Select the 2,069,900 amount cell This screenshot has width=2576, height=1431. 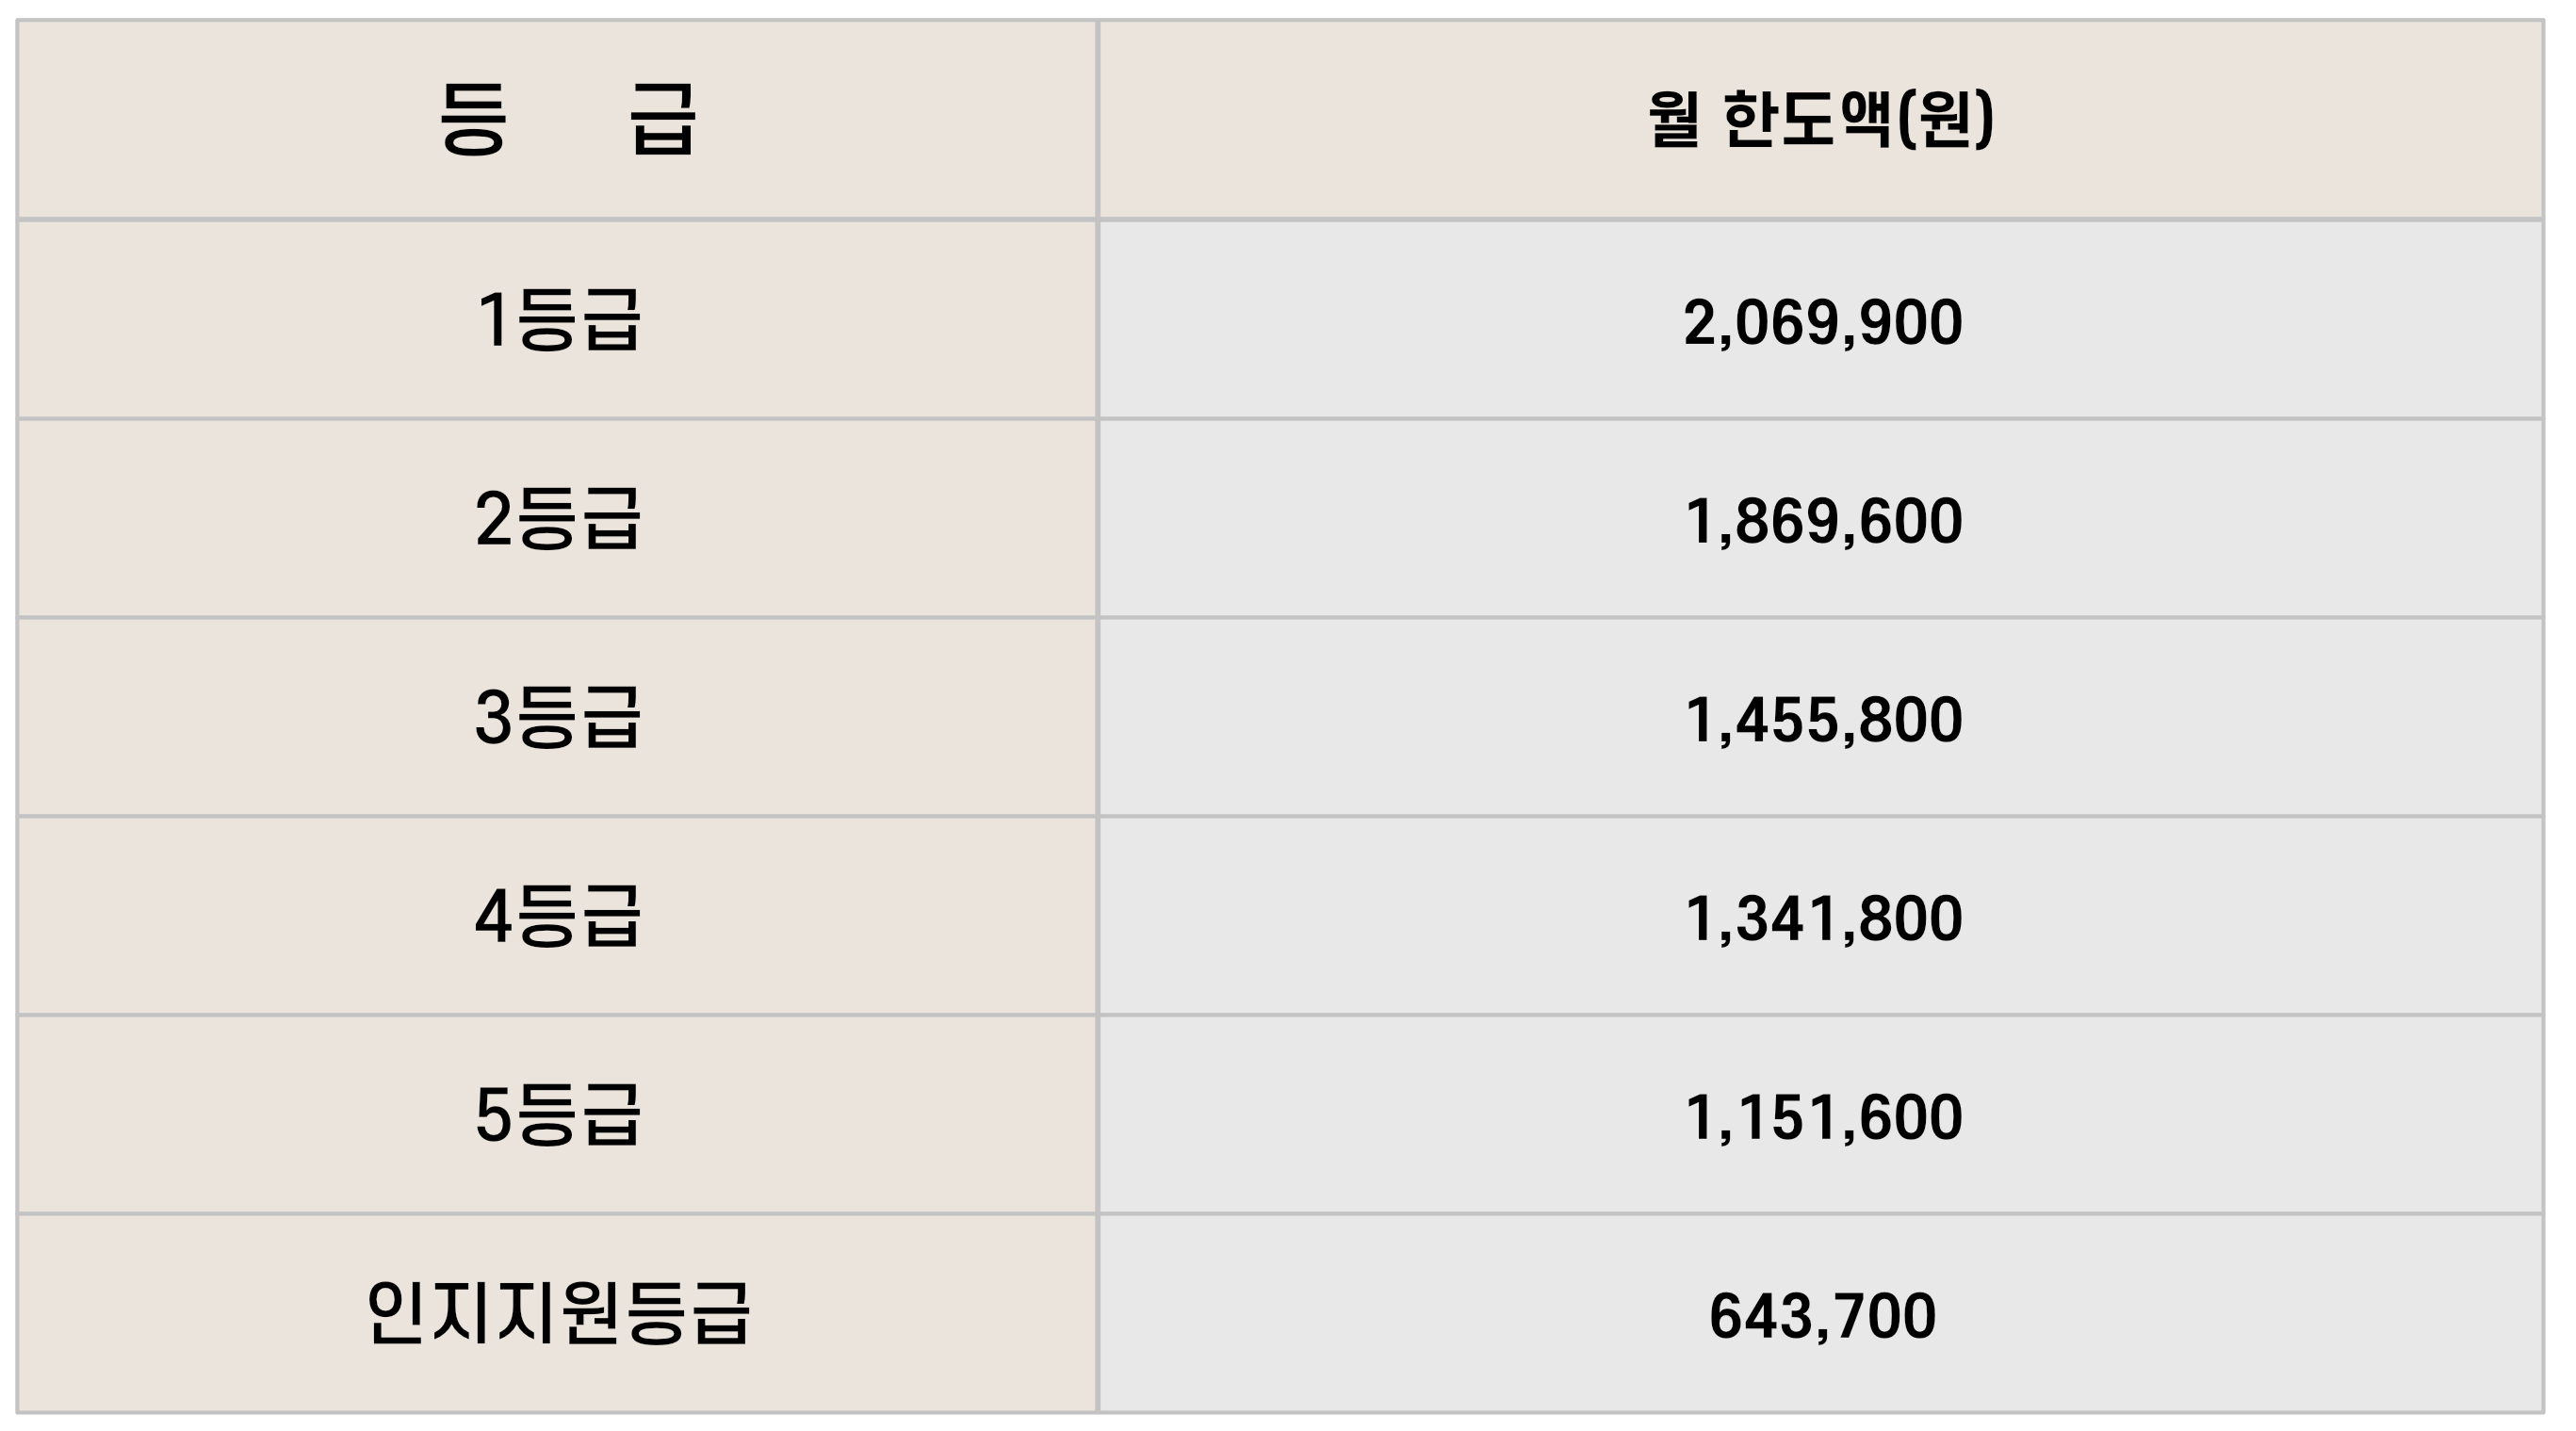[x=1822, y=323]
